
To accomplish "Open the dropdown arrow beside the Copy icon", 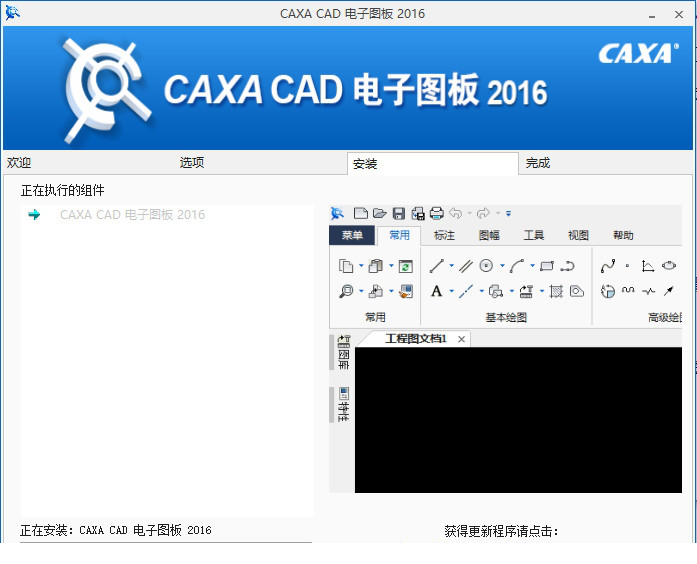I will 361,266.
